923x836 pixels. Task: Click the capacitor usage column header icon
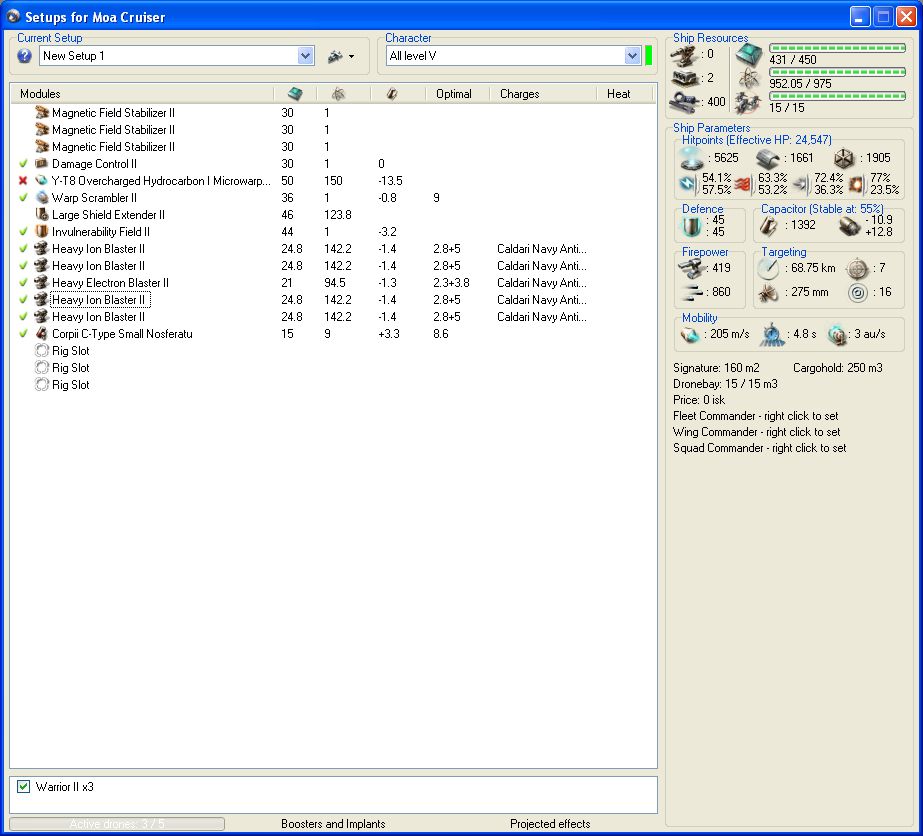391,94
